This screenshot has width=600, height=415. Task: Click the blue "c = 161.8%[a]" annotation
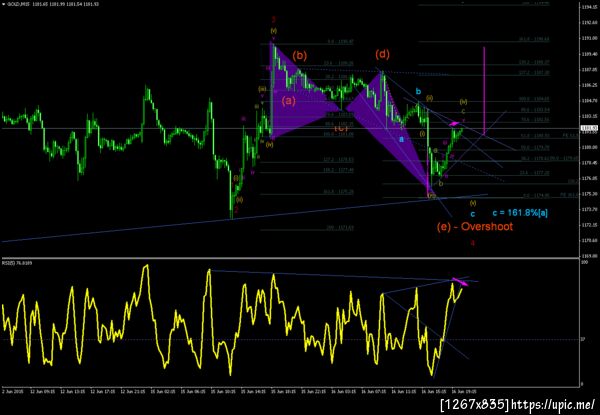click(520, 213)
